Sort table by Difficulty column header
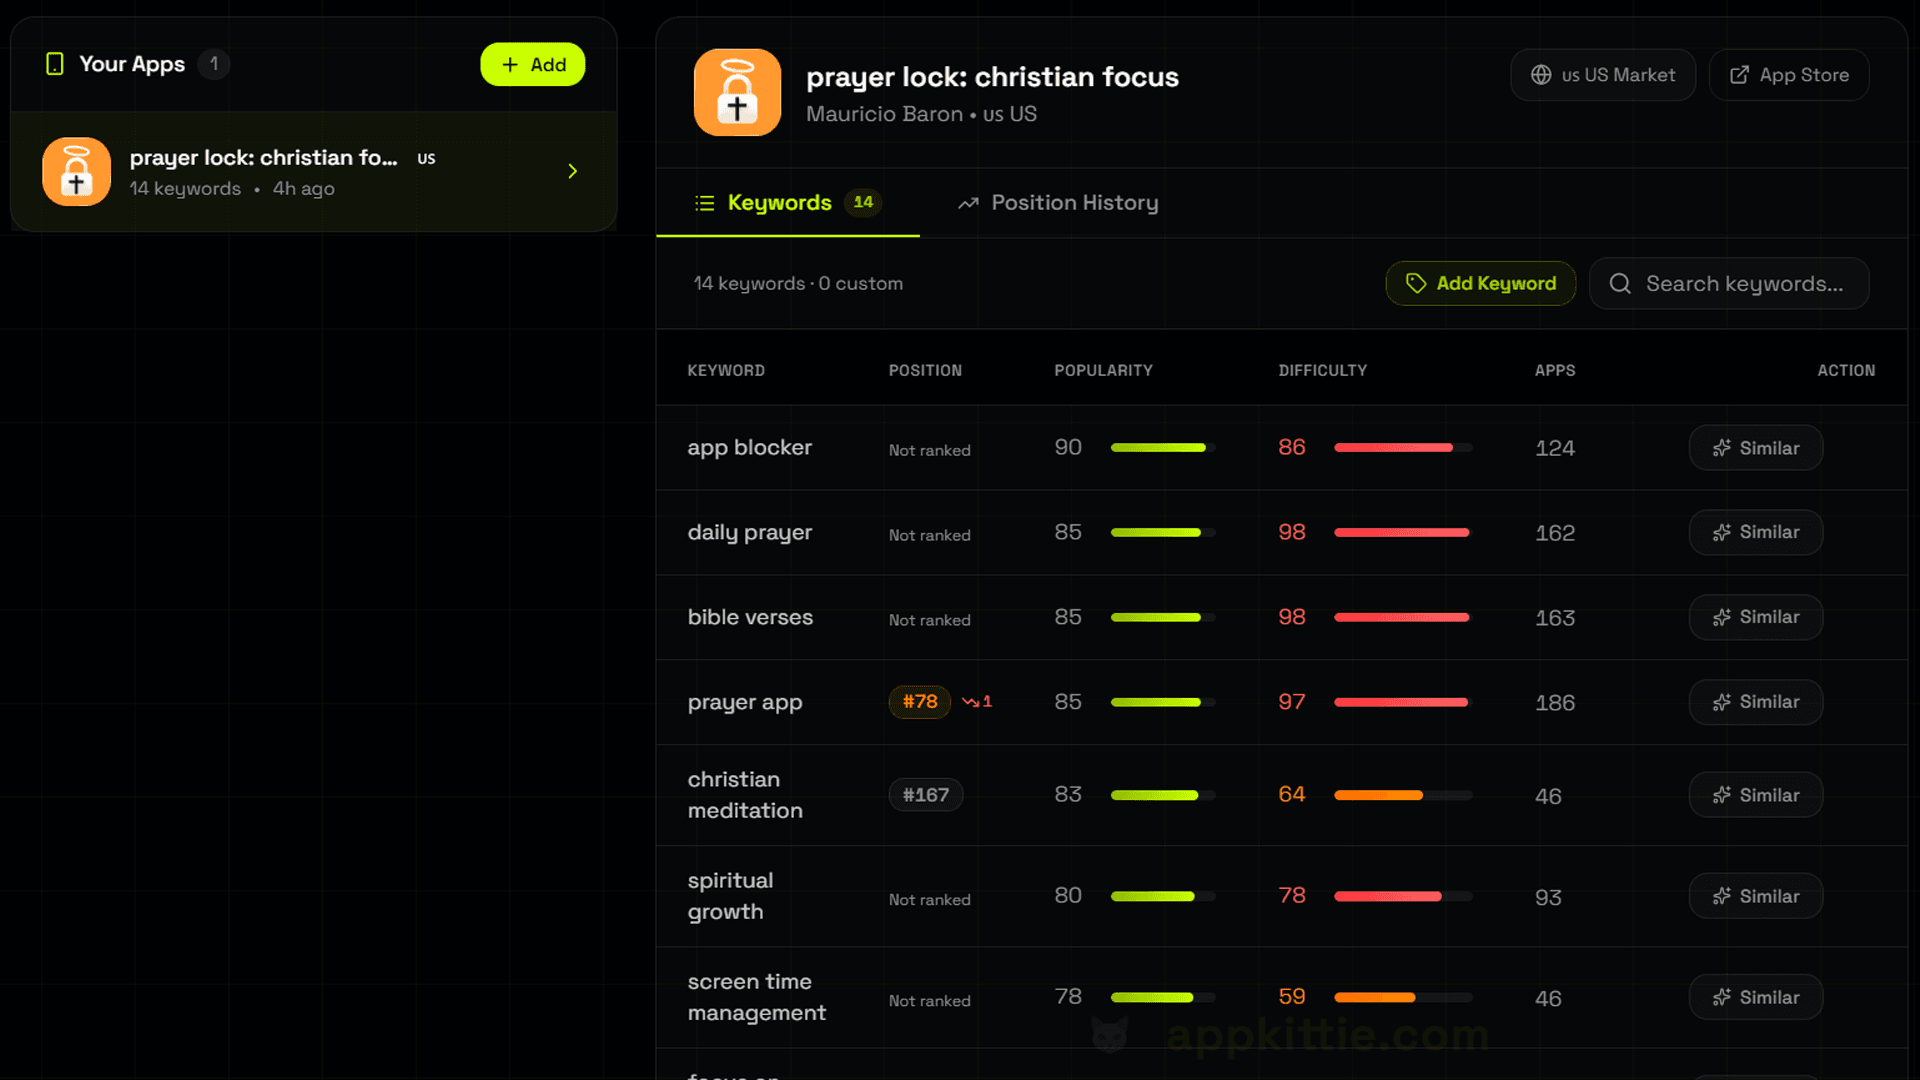1920x1080 pixels. (x=1321, y=371)
